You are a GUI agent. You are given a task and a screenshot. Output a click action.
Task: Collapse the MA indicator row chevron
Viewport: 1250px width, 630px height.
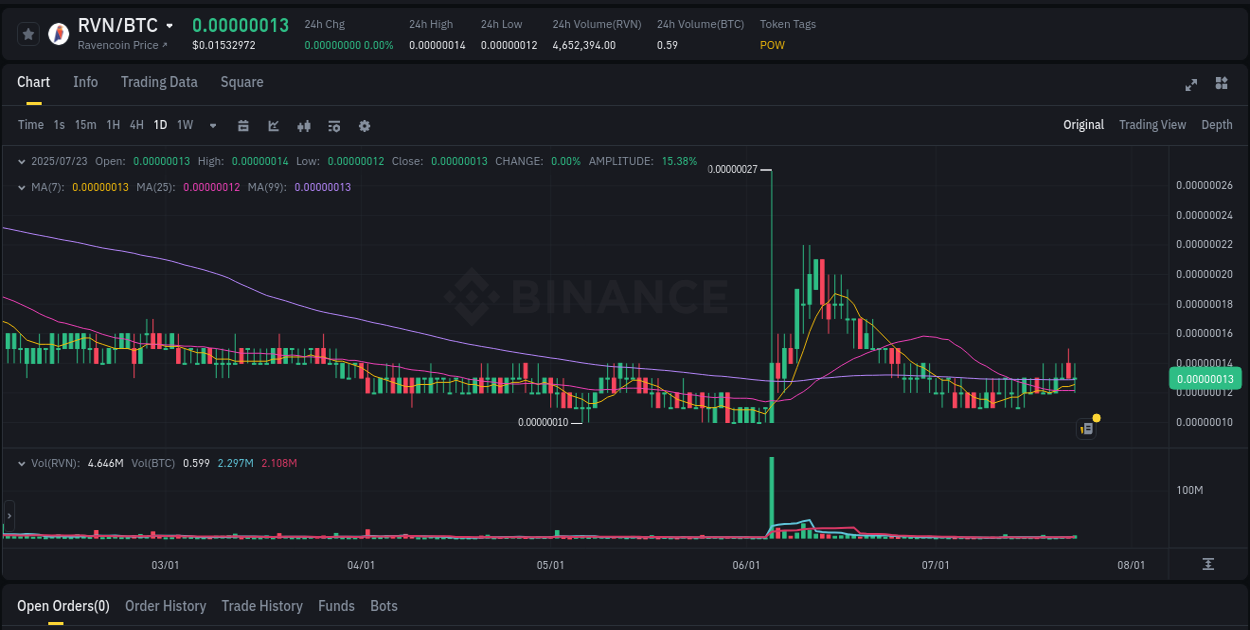click(x=22, y=186)
